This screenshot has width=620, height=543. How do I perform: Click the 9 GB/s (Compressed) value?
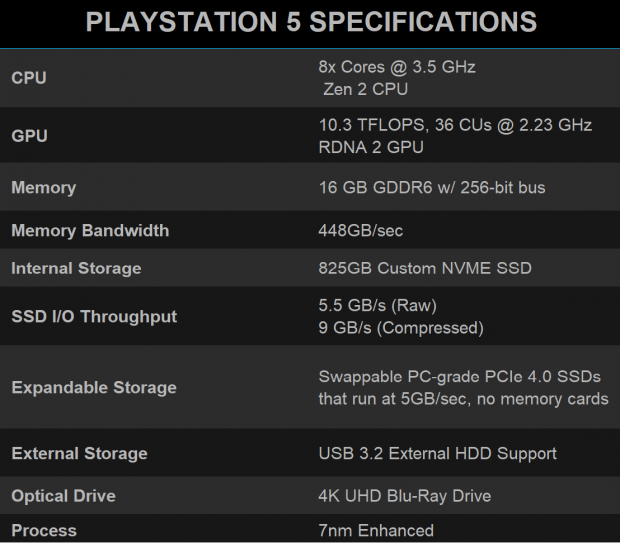[401, 327]
